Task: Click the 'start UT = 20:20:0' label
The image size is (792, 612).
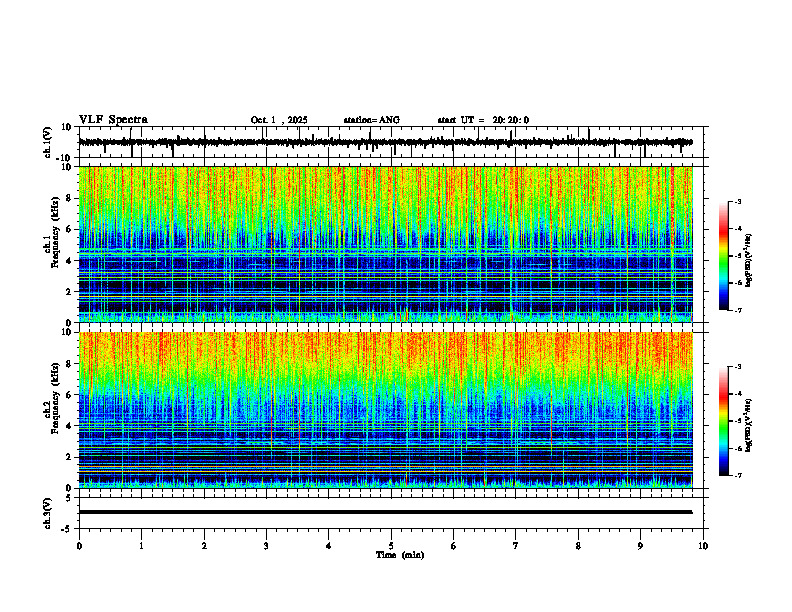Action: pos(483,120)
